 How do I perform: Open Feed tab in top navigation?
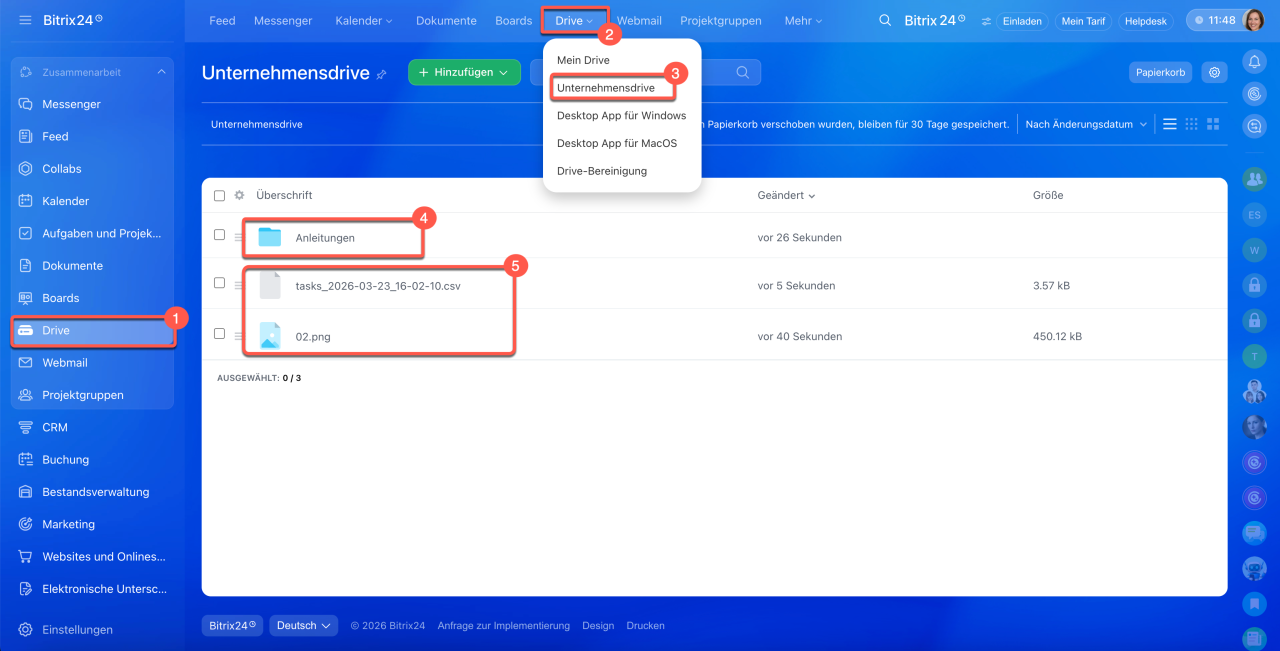tap(222, 21)
